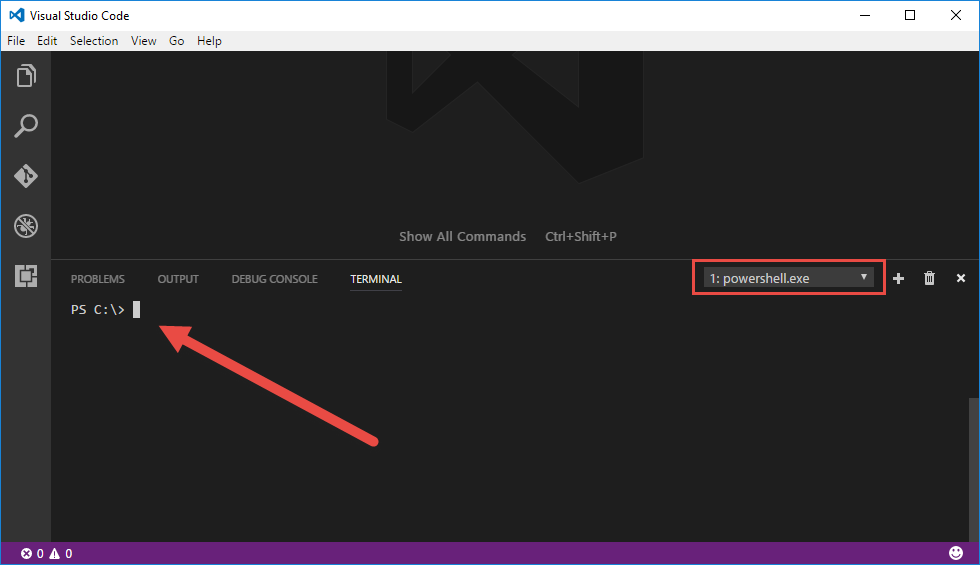Click the terminal panel scrollbar

coord(974,469)
